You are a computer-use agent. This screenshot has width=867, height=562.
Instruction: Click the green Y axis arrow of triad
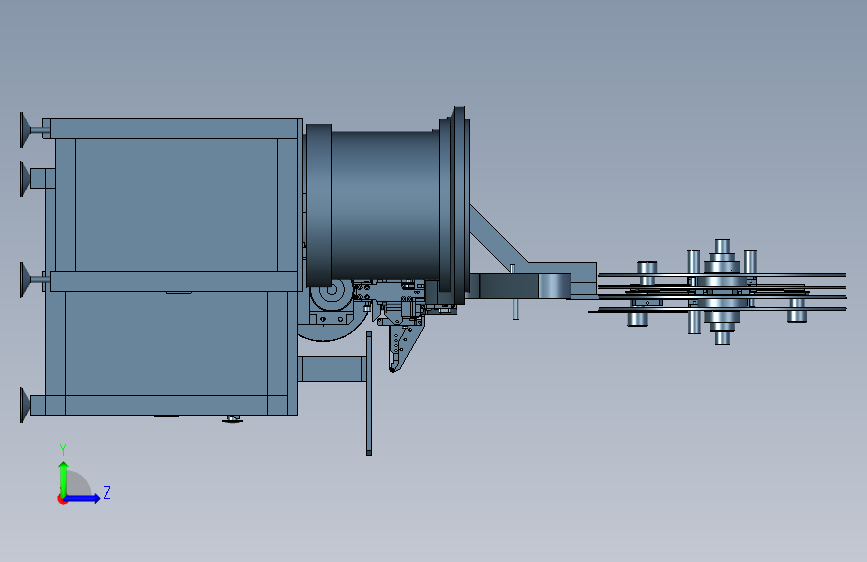point(64,478)
